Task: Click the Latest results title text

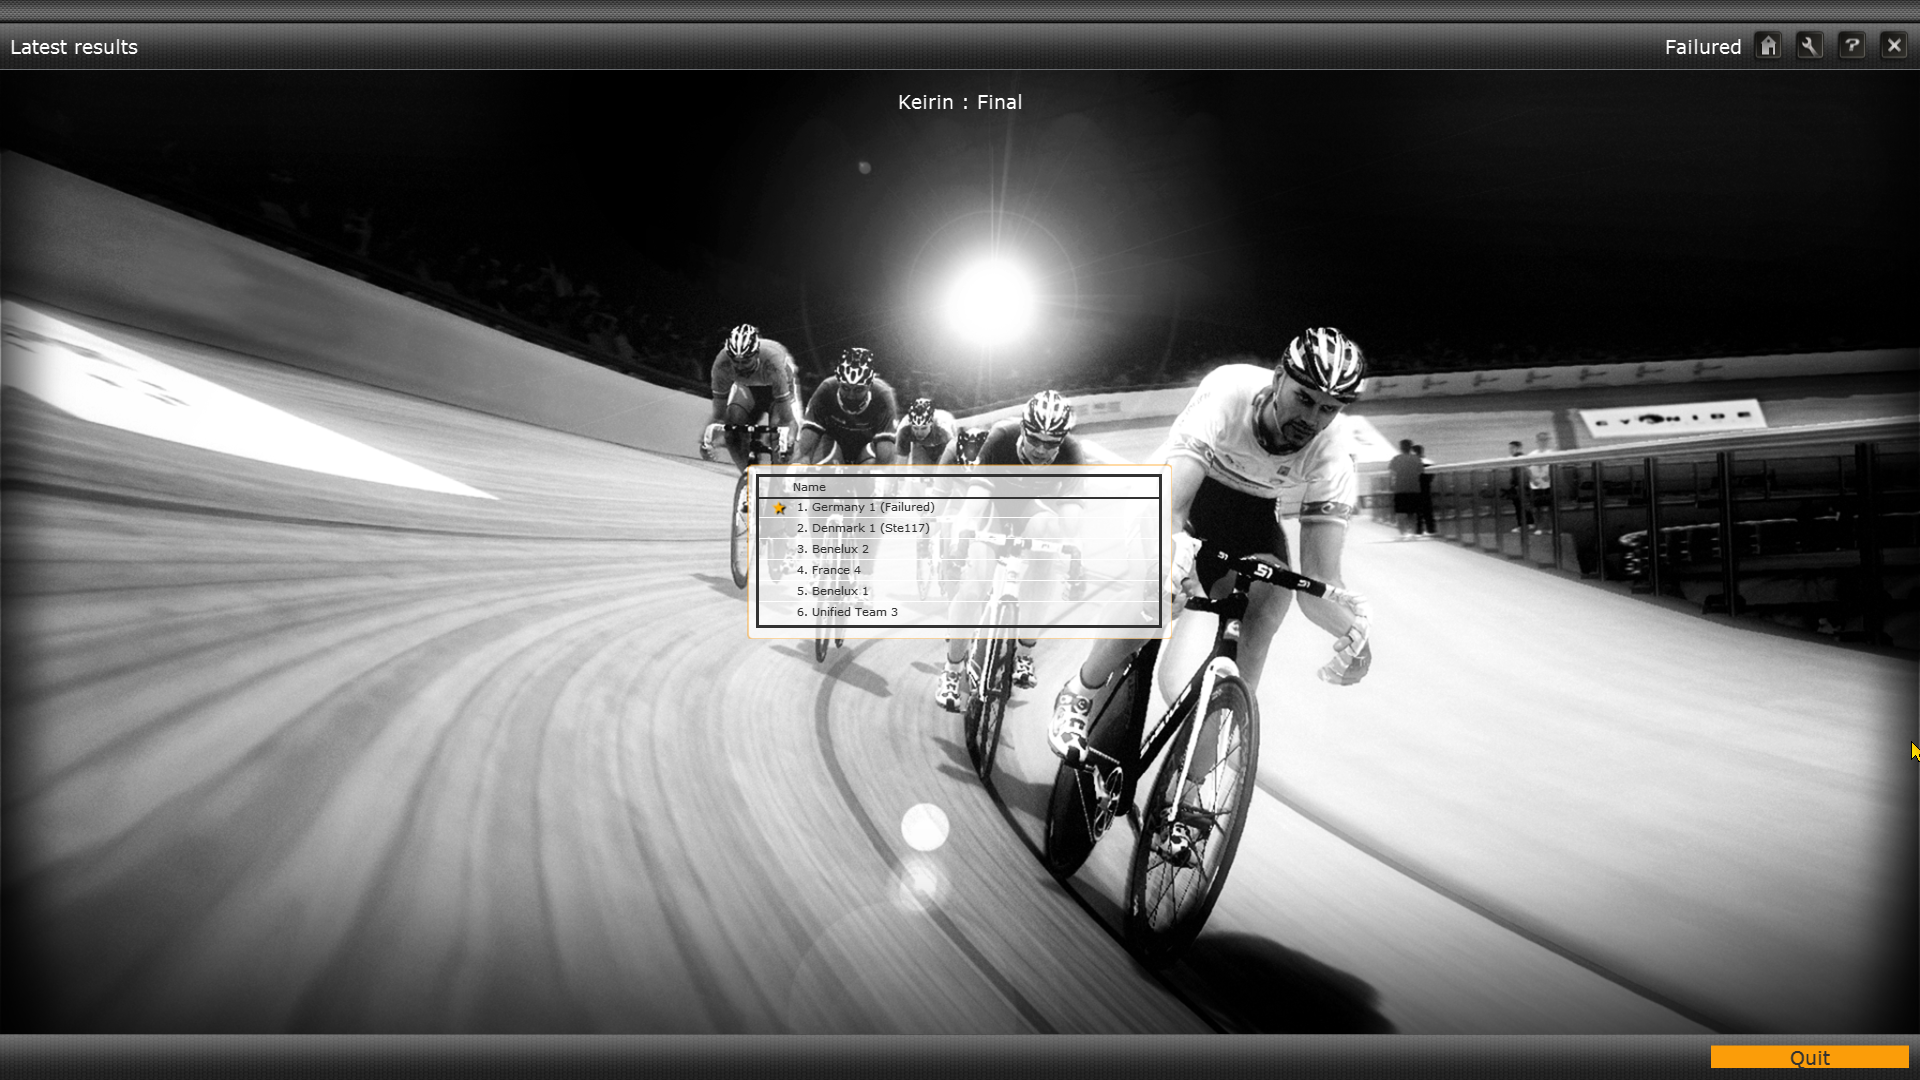Action: 74,47
